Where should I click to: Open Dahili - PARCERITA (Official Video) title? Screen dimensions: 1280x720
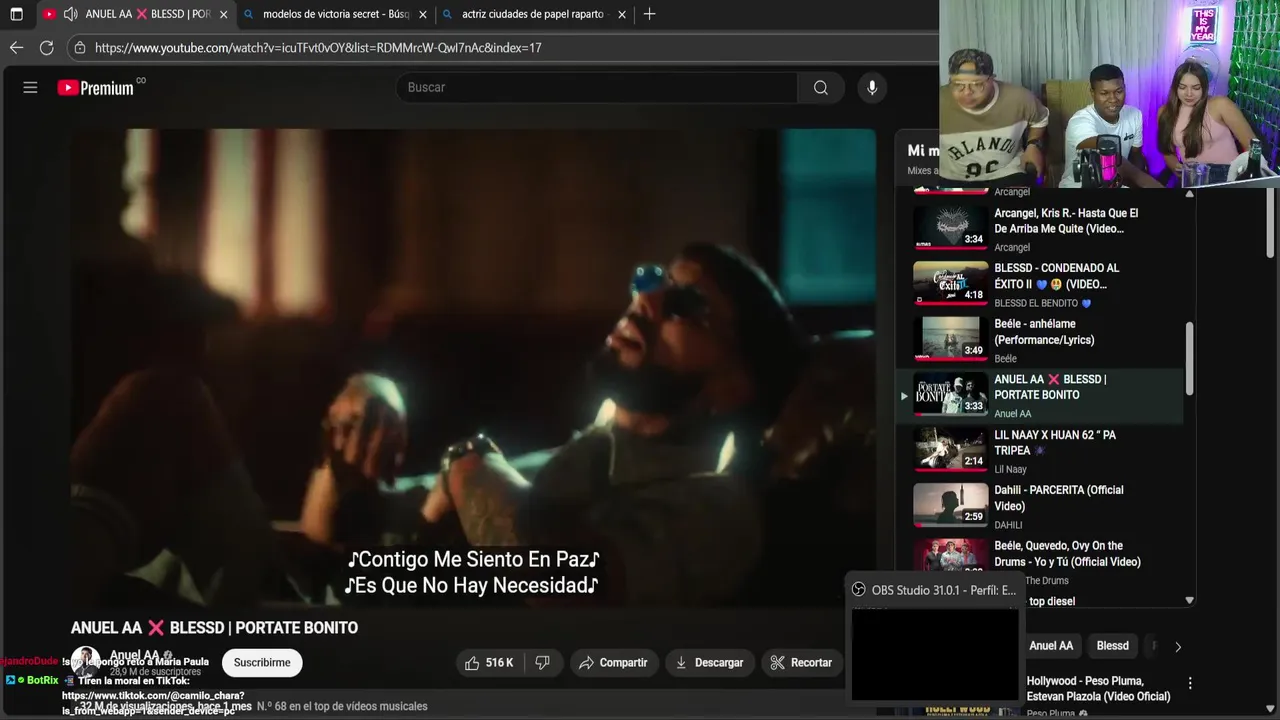1058,498
